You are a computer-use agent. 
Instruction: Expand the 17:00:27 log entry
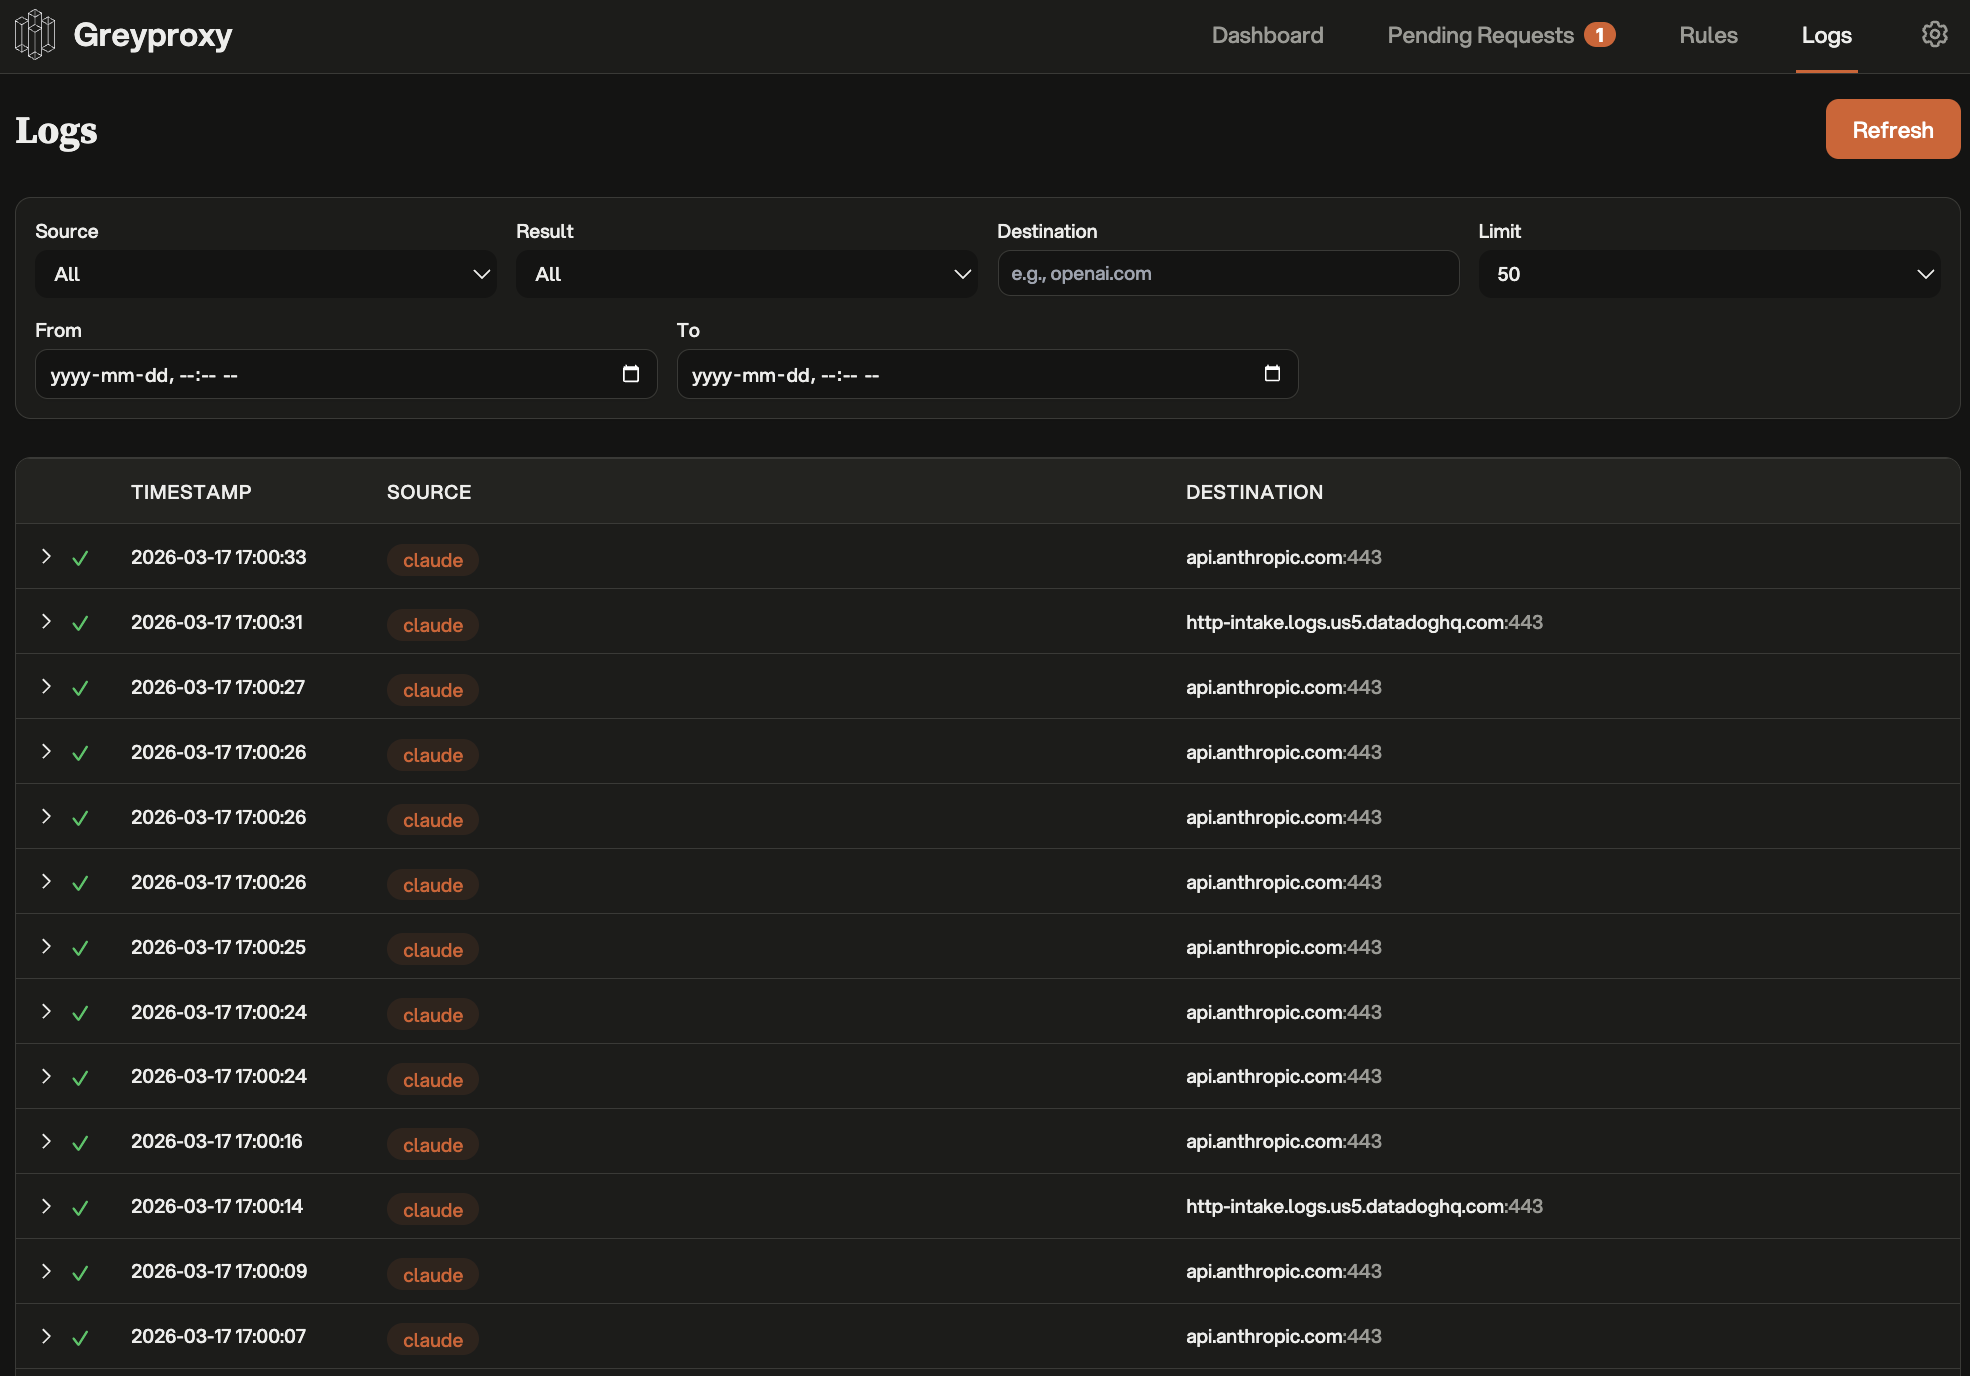click(46, 686)
